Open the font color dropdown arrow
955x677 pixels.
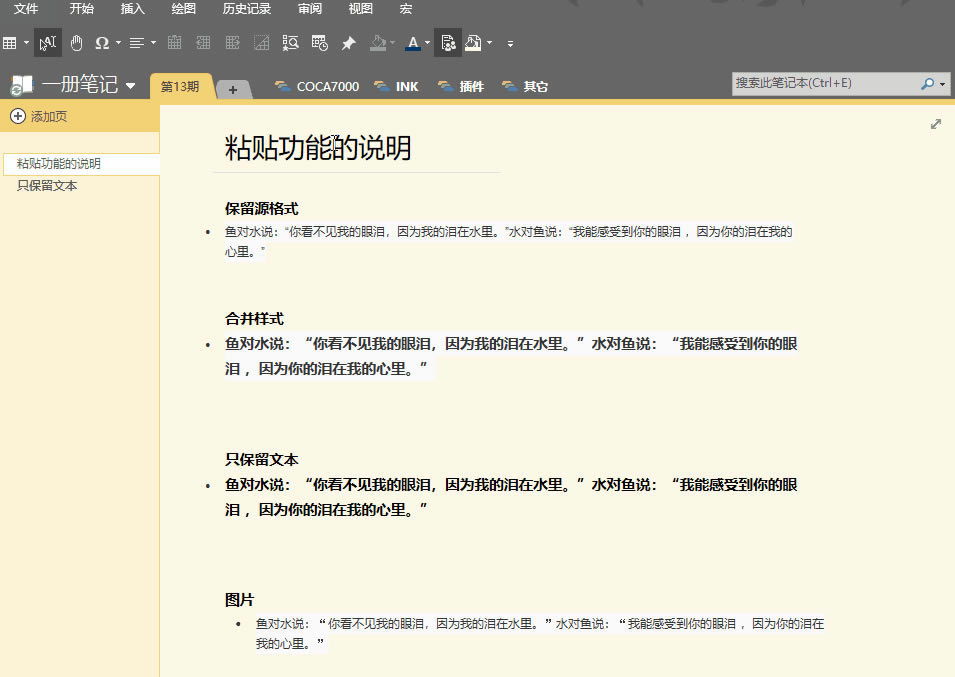tap(427, 43)
